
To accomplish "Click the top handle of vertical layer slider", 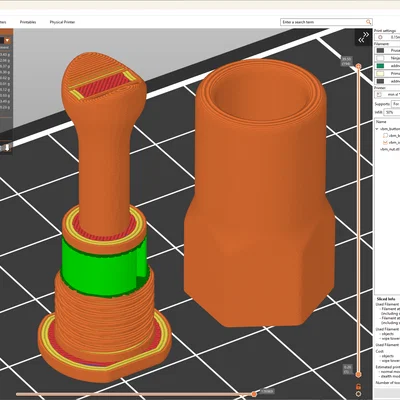I will [x=358, y=67].
